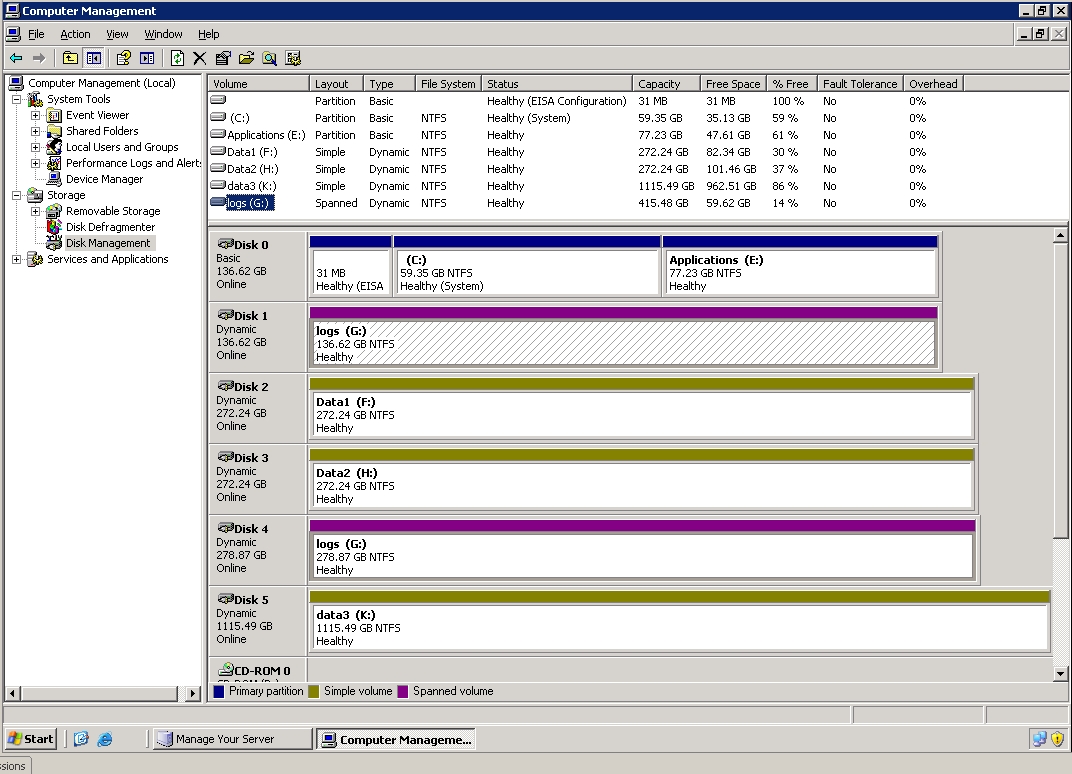Click the Disk 1 drive icon
Image resolution: width=1072 pixels, height=774 pixels.
tap(225, 315)
